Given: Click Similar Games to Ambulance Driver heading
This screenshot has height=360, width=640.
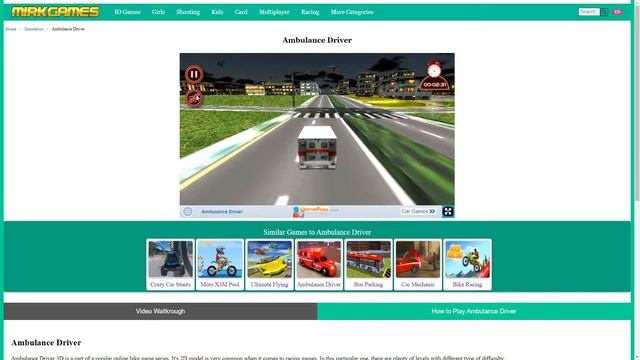Looking at the screenshot, I should pos(317,232).
